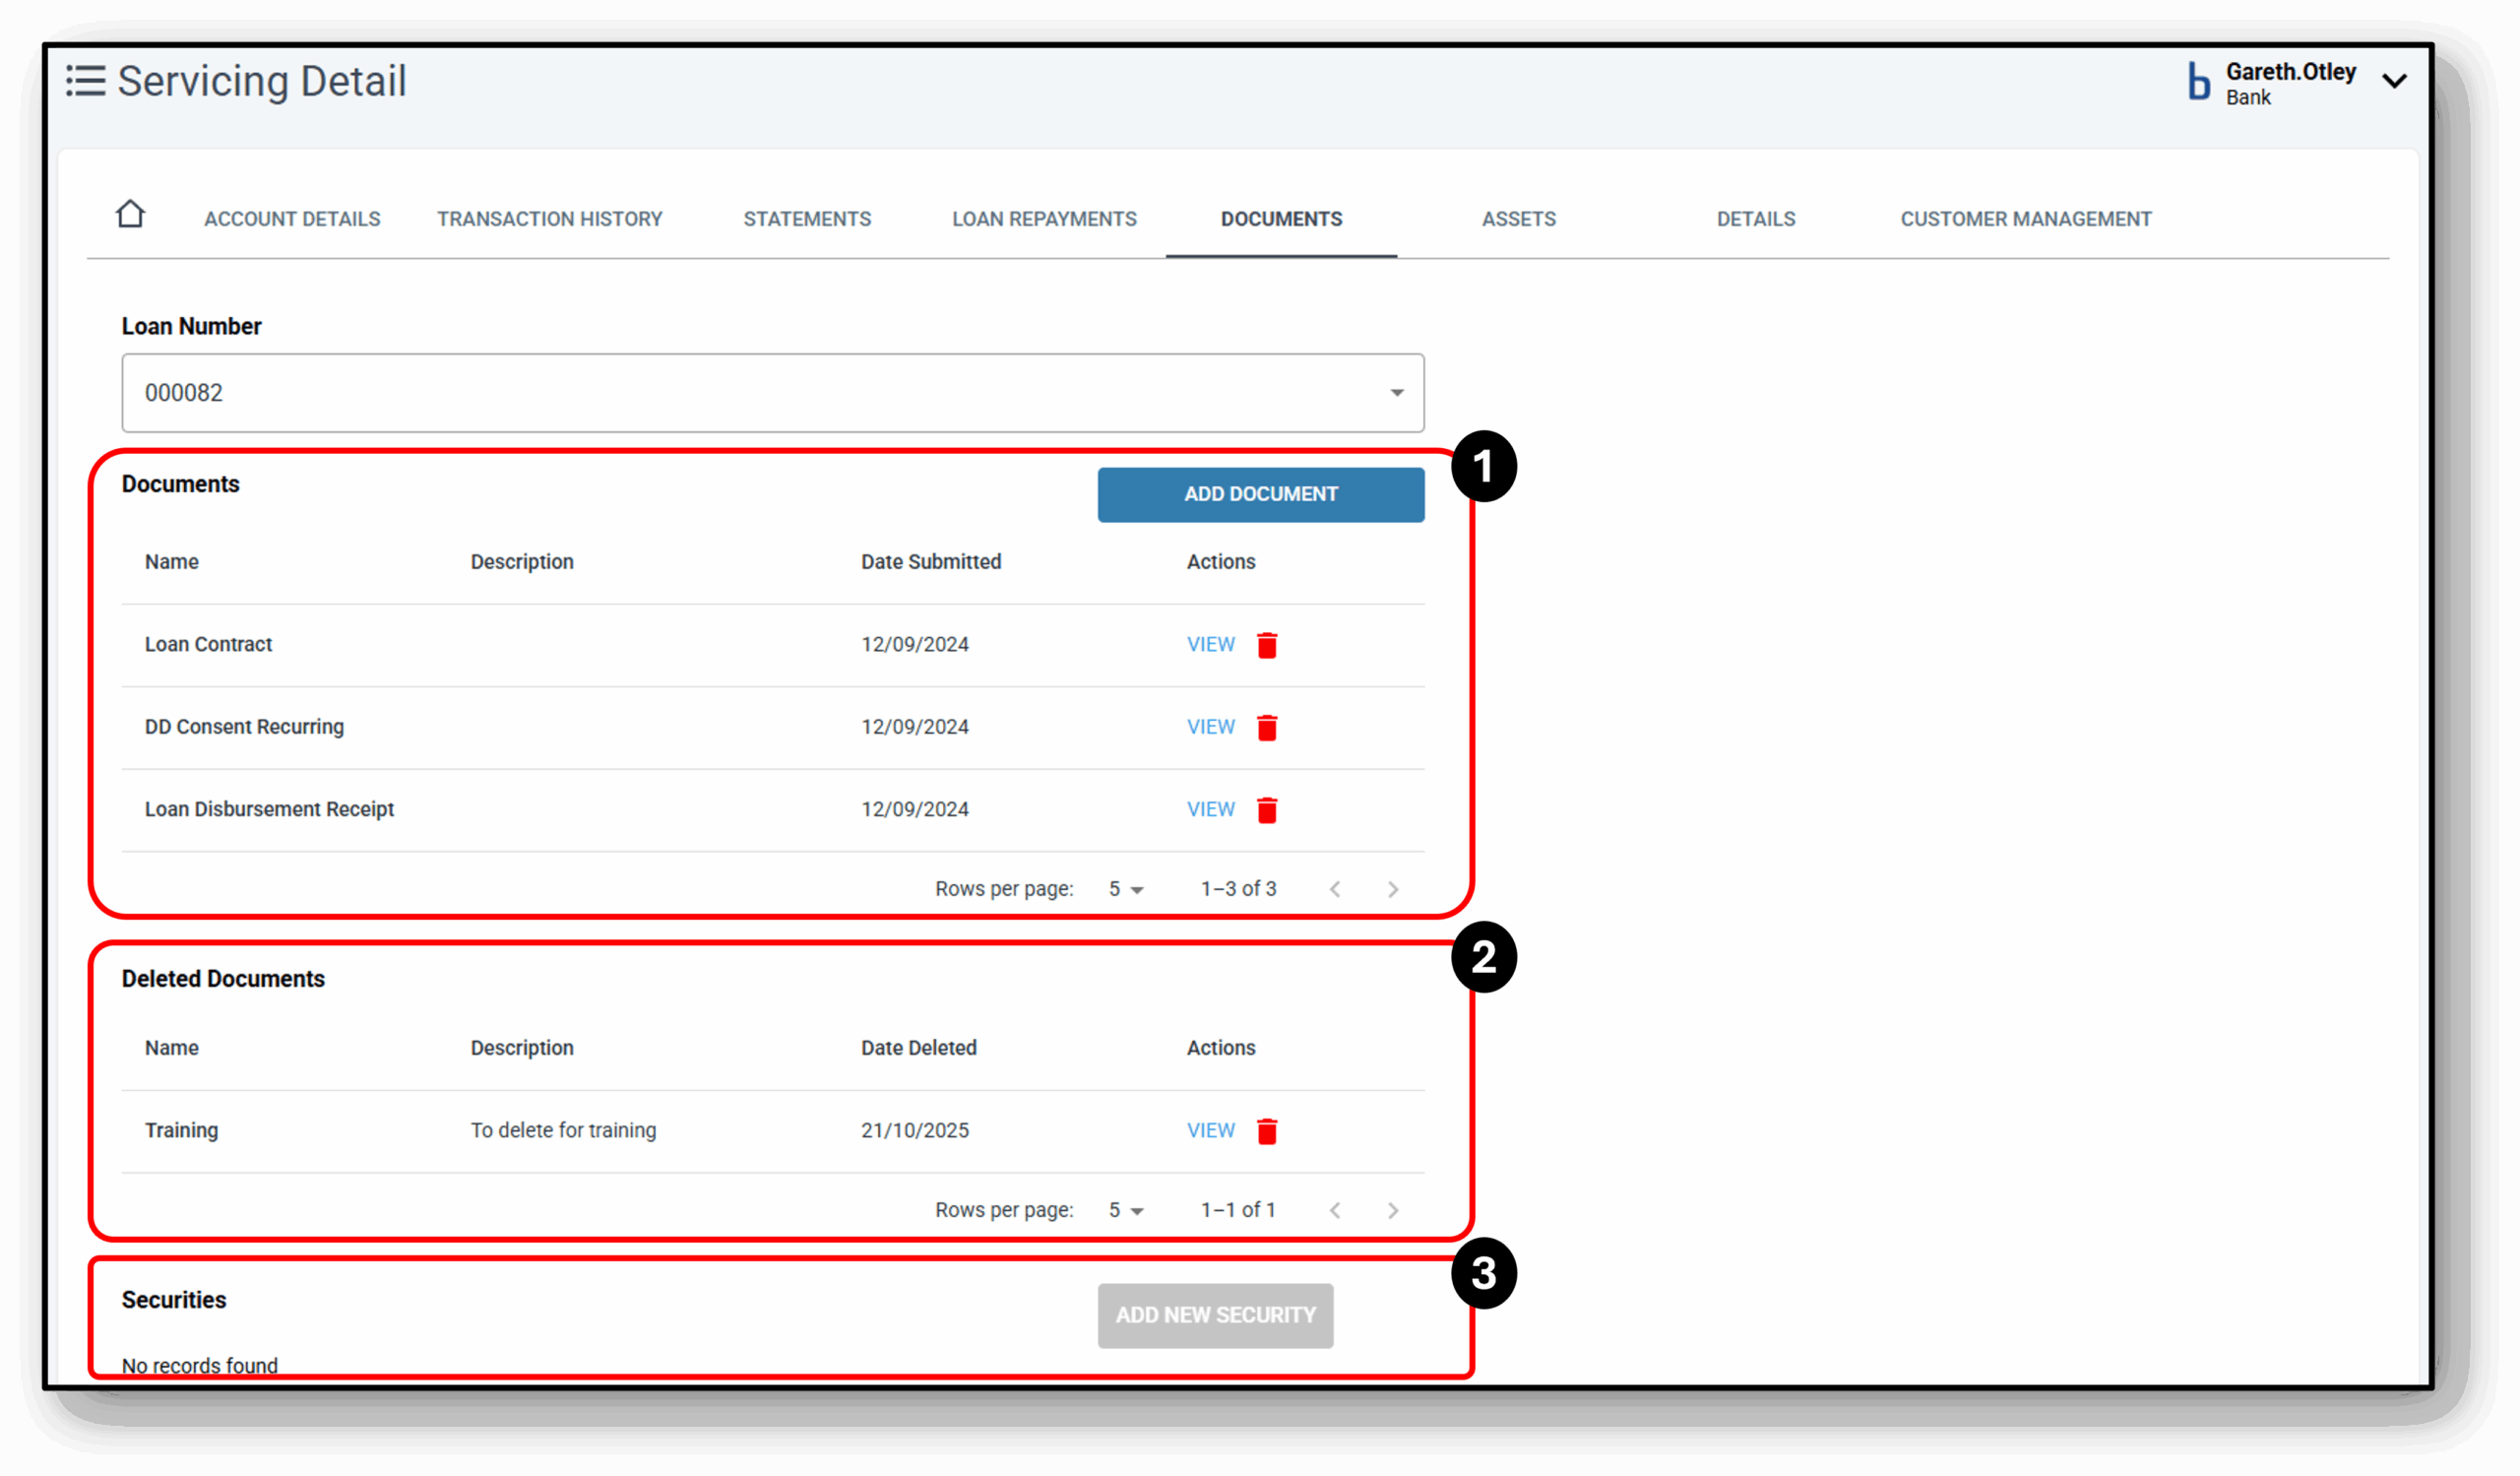Delete the Loan Contract document

pyautogui.click(x=1266, y=645)
